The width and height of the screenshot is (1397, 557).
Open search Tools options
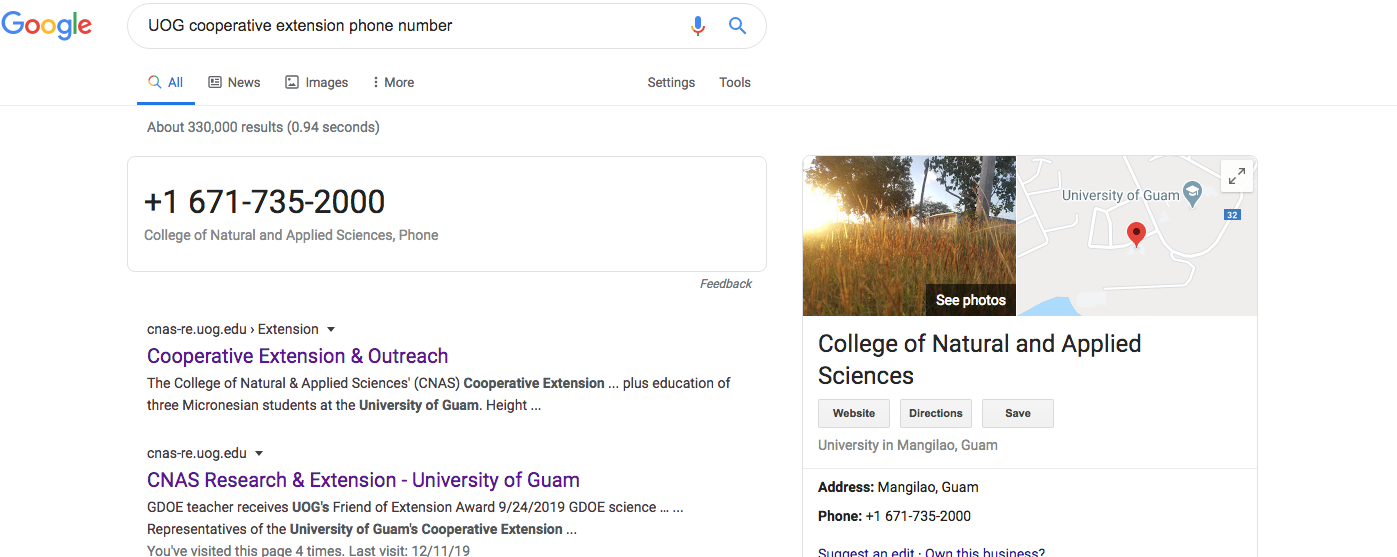point(735,82)
